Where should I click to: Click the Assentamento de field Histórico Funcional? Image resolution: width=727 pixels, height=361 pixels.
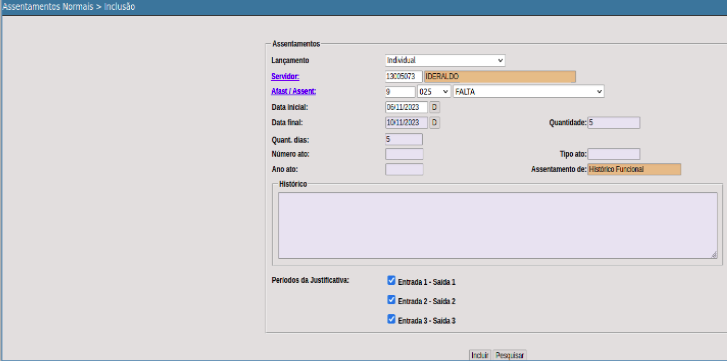coord(634,169)
